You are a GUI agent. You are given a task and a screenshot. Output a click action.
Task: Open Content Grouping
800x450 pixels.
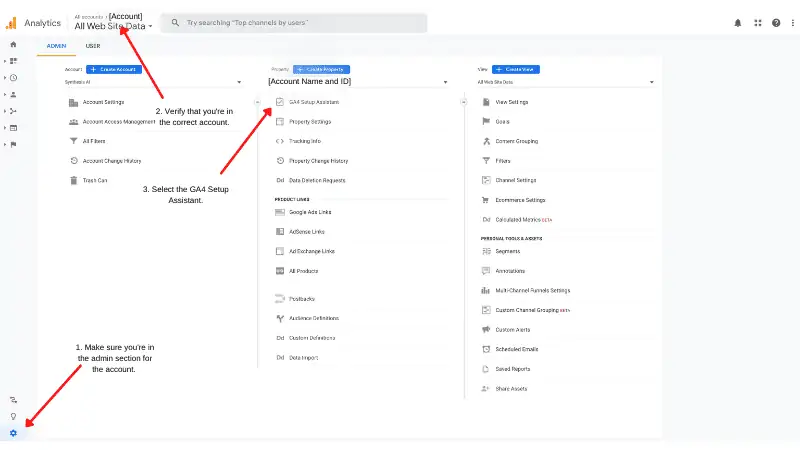coord(516,141)
